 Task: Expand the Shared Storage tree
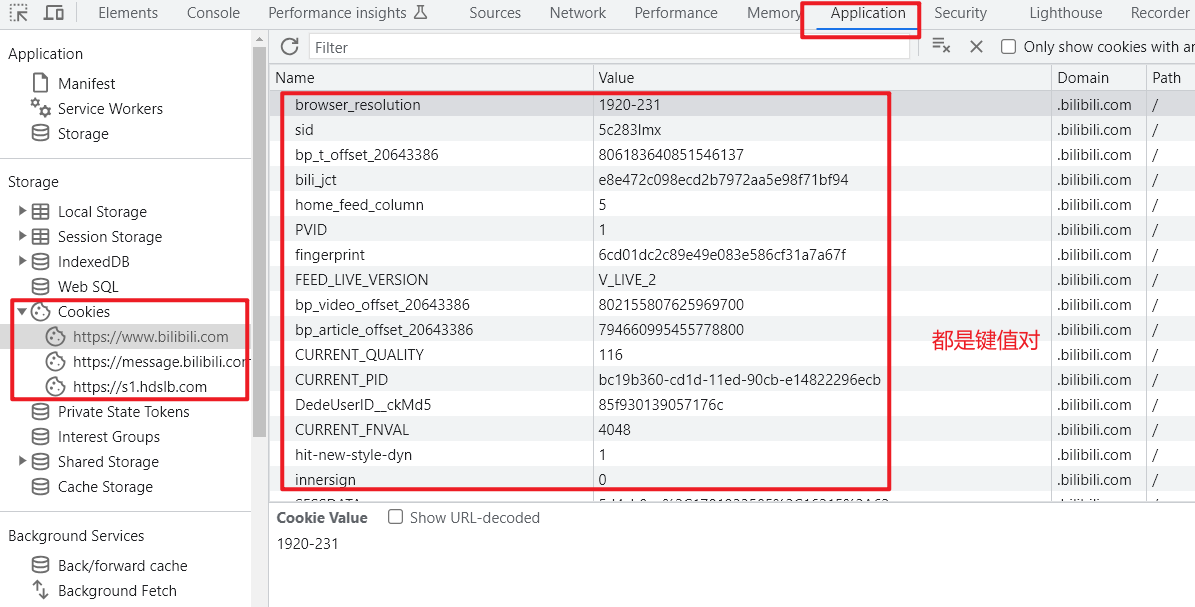[x=22, y=462]
